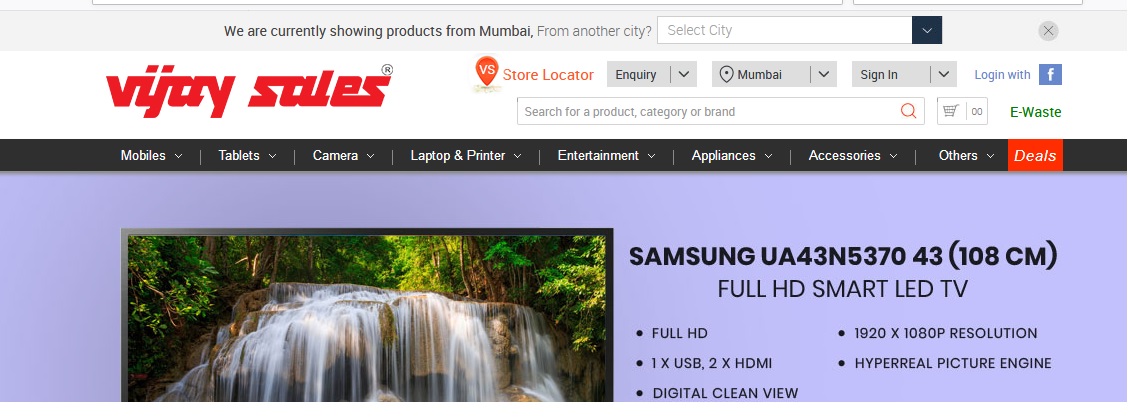This screenshot has width=1128, height=417.
Task: Open the Enquiry dropdown
Action: tap(652, 74)
